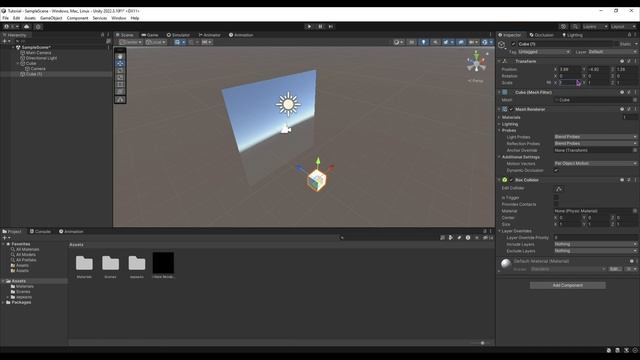Open the Reflection Probes dropdown
Image resolution: width=640 pixels, height=360 pixels.
(595, 144)
